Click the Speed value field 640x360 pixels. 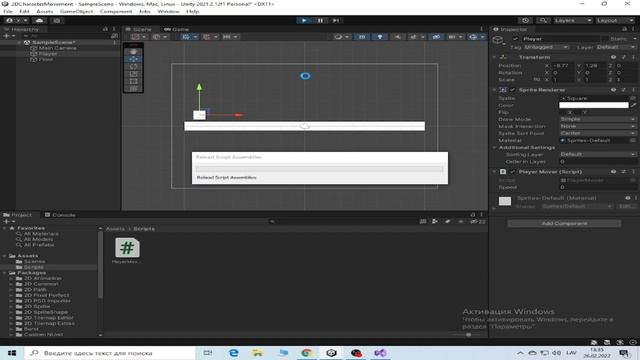(598, 187)
